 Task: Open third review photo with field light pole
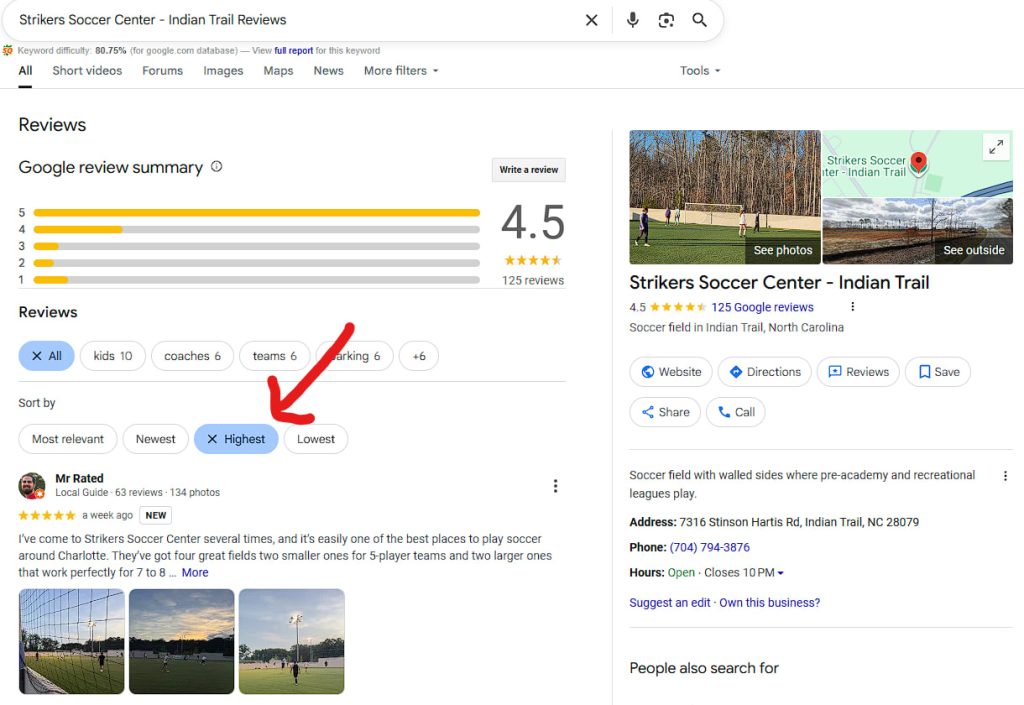click(291, 641)
